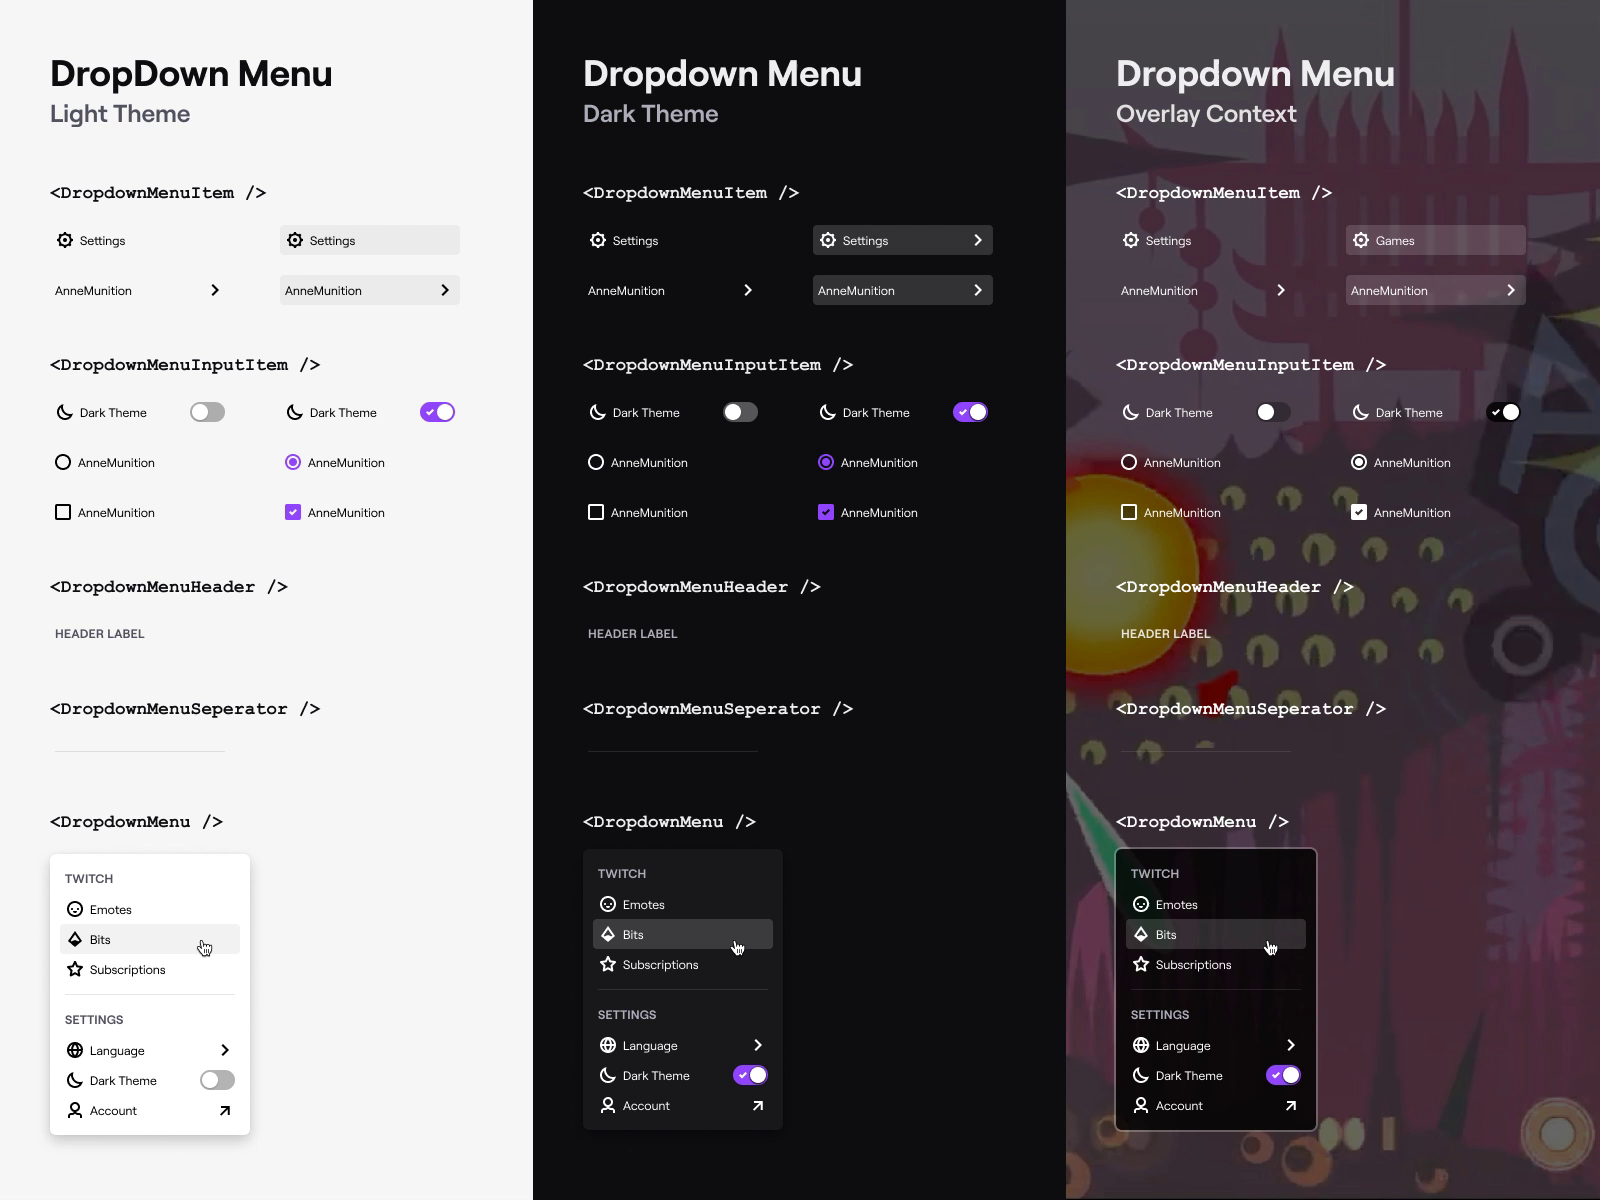Toggle Dark Theme switch in dark dropdown menu

click(751, 1076)
